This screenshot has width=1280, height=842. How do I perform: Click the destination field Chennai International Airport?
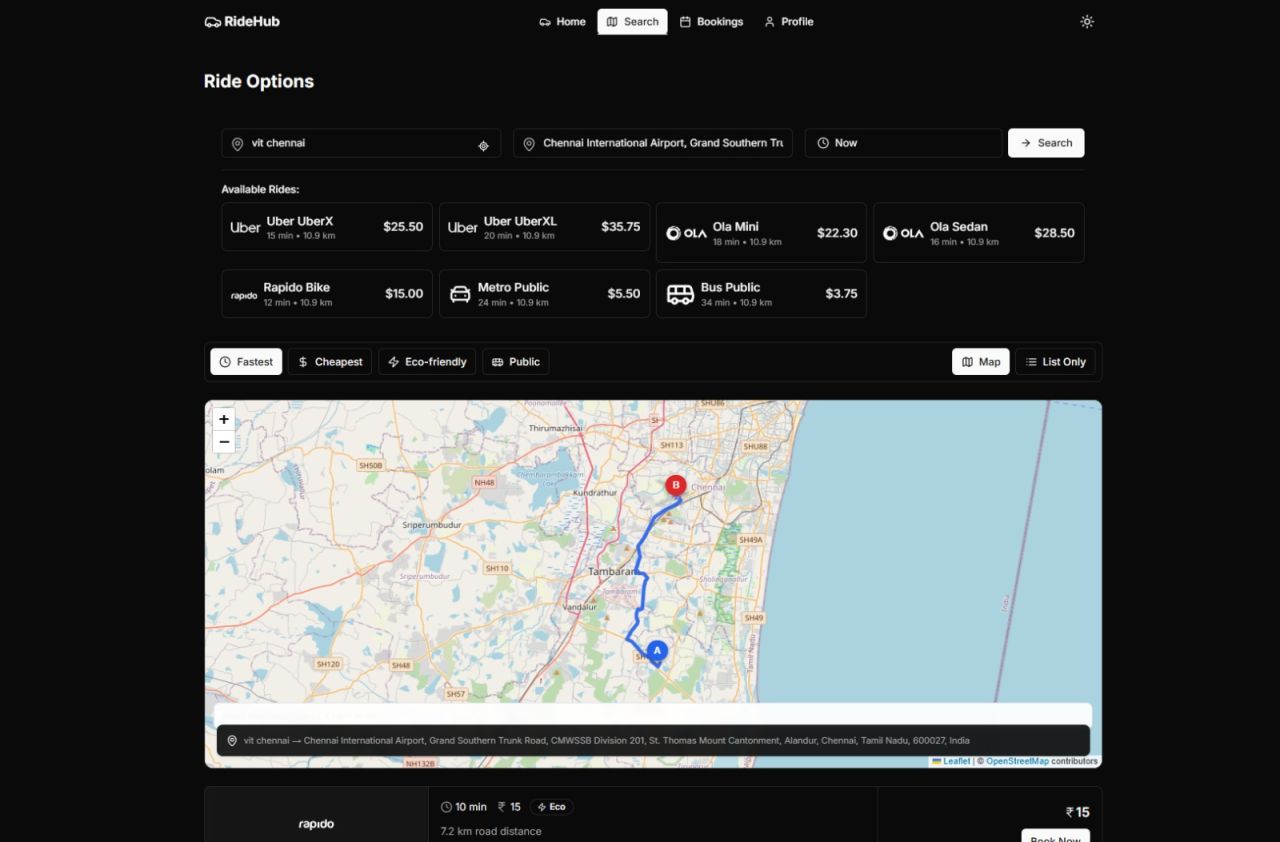click(653, 143)
